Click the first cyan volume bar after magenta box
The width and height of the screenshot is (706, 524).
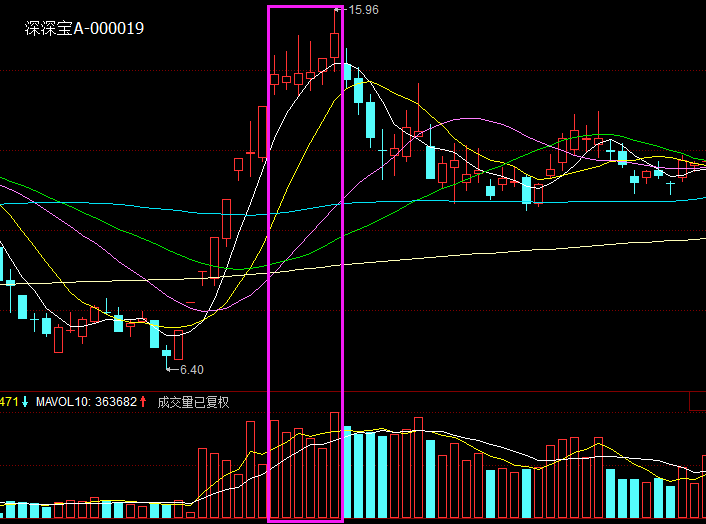(347, 472)
